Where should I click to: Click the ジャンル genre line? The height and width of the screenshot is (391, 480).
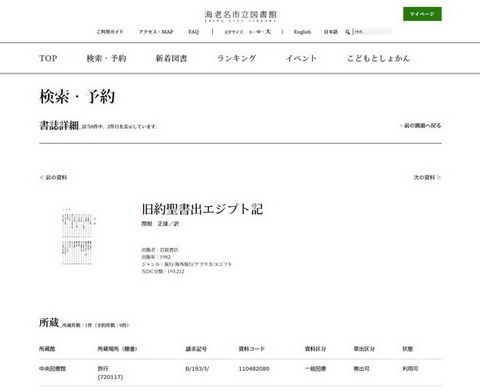187,264
